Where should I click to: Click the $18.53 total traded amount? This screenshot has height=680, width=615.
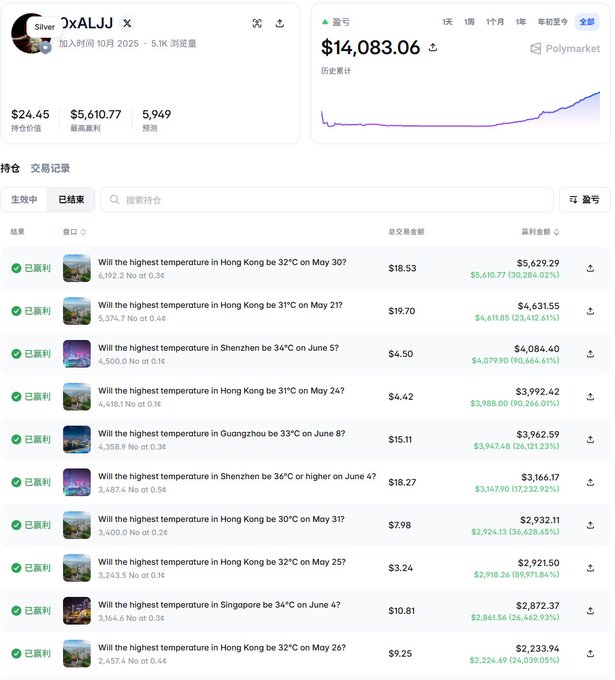(402, 268)
